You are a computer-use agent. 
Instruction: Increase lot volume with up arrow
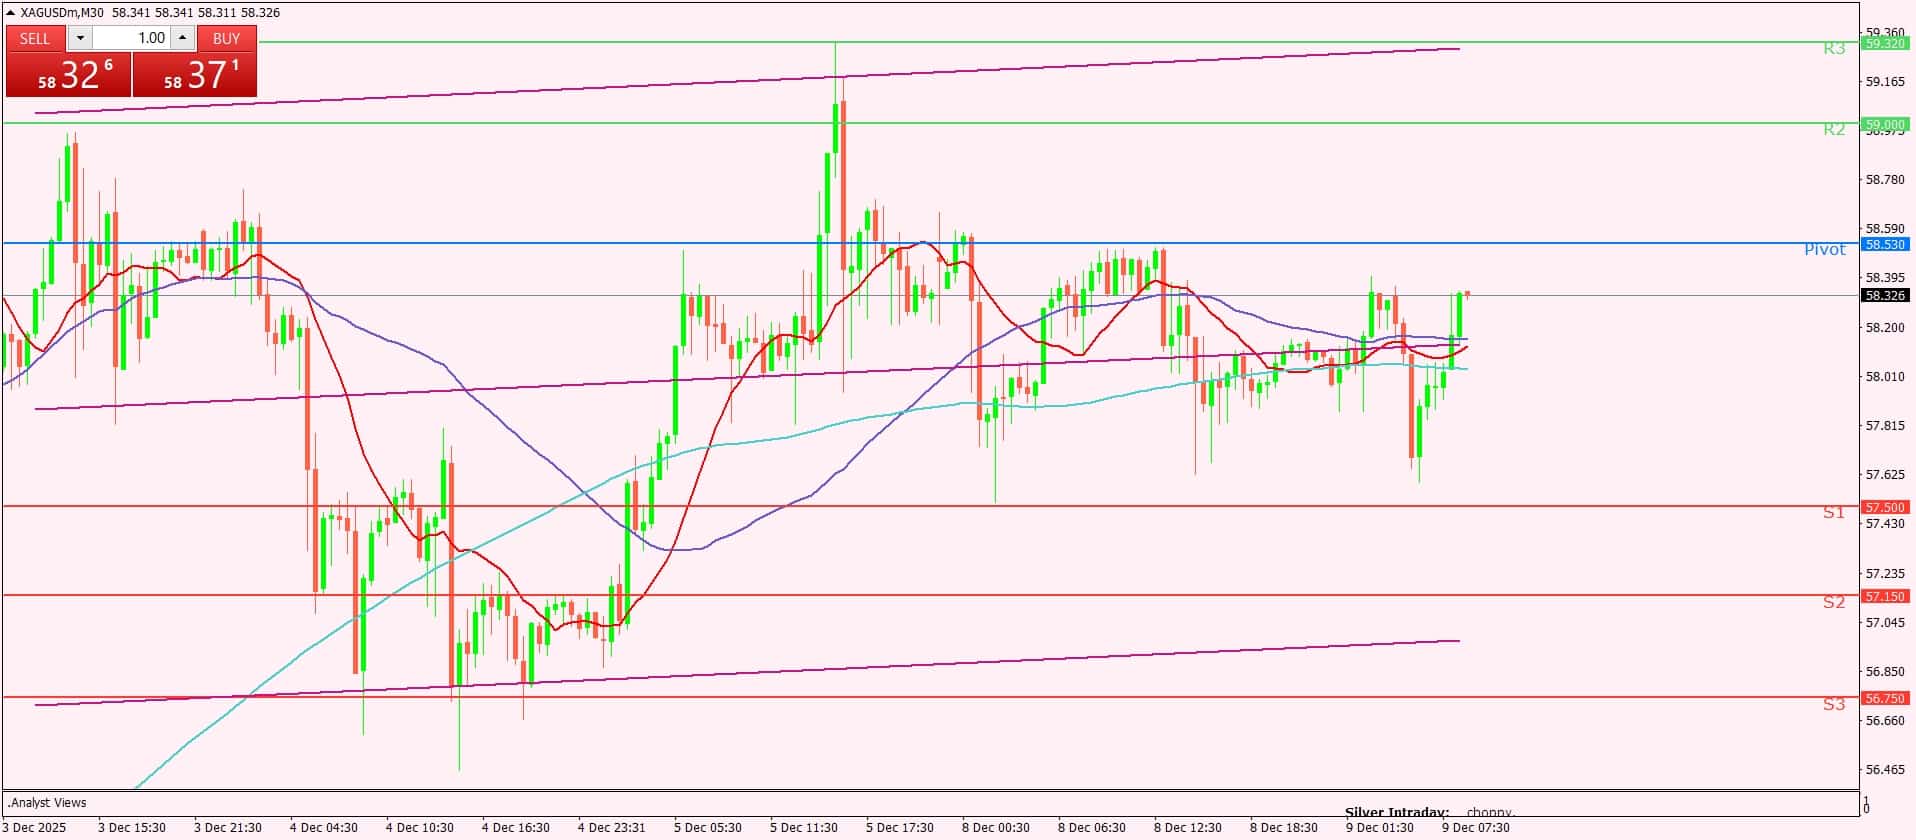[x=182, y=38]
